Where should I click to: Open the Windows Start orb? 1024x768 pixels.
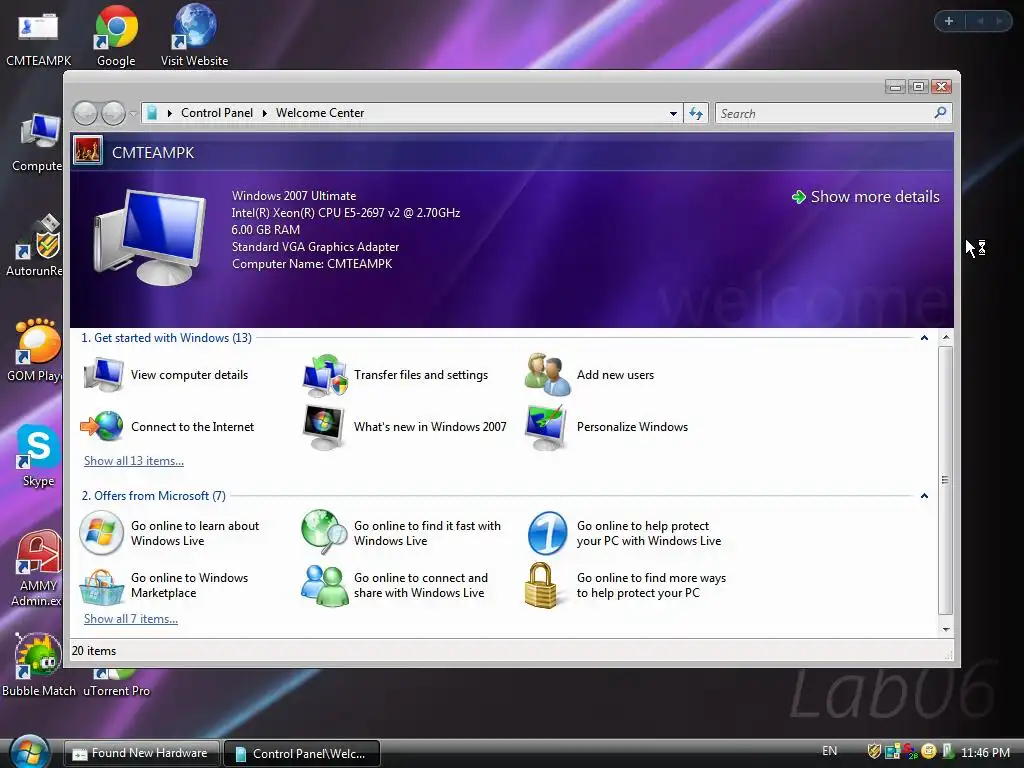[x=30, y=751]
